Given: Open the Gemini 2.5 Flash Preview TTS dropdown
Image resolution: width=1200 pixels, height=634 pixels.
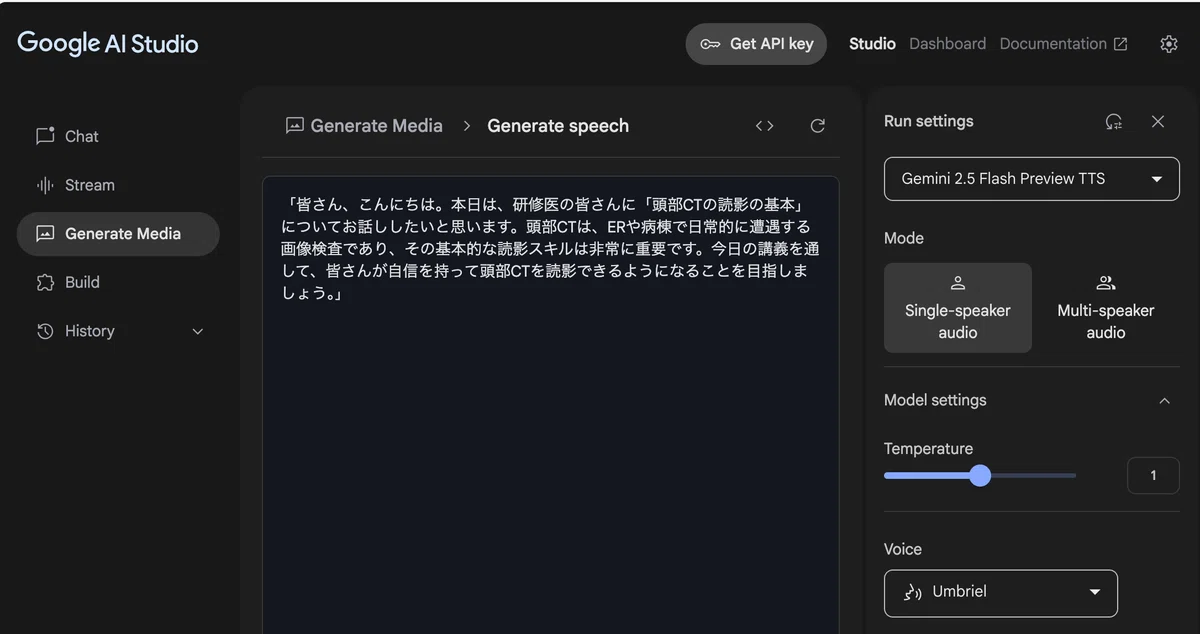Looking at the screenshot, I should pos(1032,179).
